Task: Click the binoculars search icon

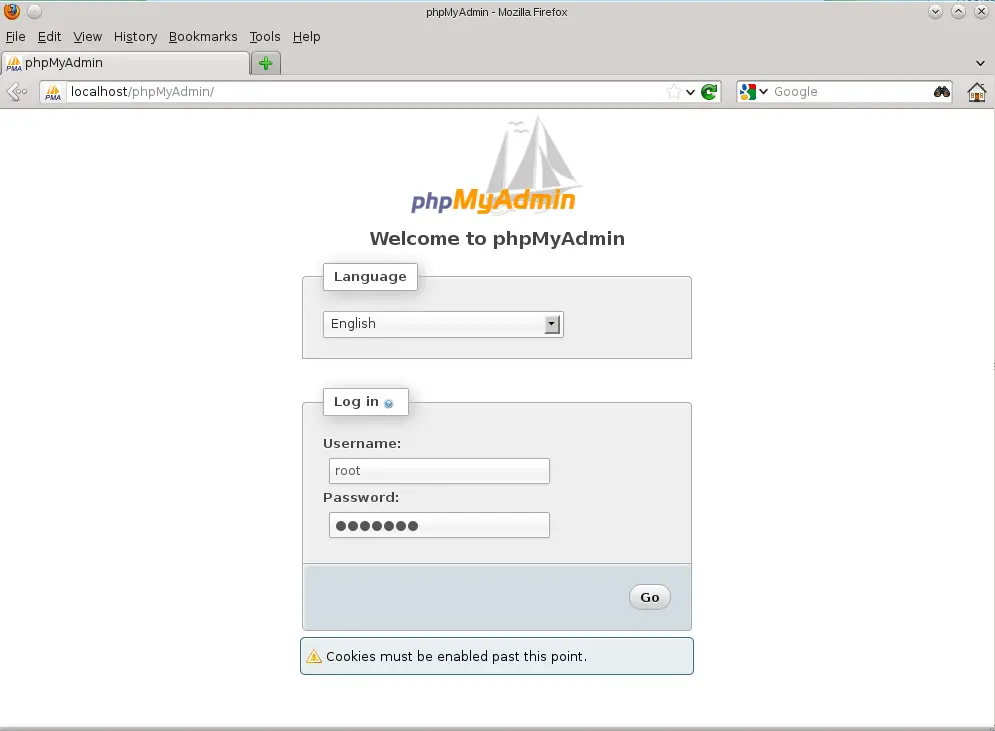Action: [942, 92]
